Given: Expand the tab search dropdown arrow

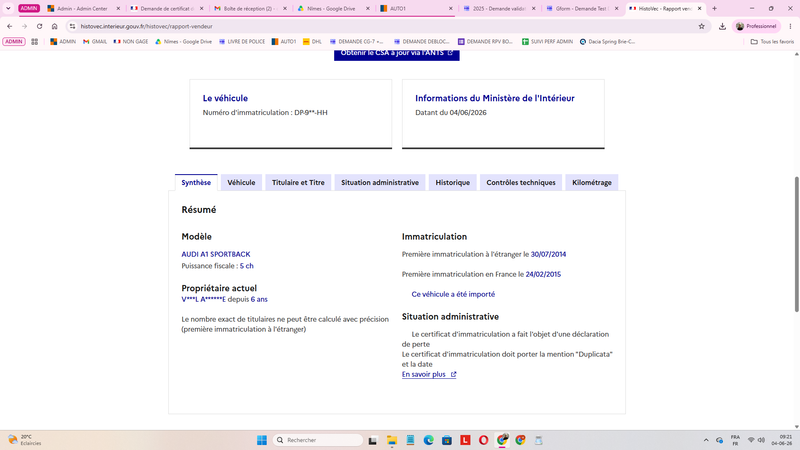Looking at the screenshot, I should click(8, 8).
